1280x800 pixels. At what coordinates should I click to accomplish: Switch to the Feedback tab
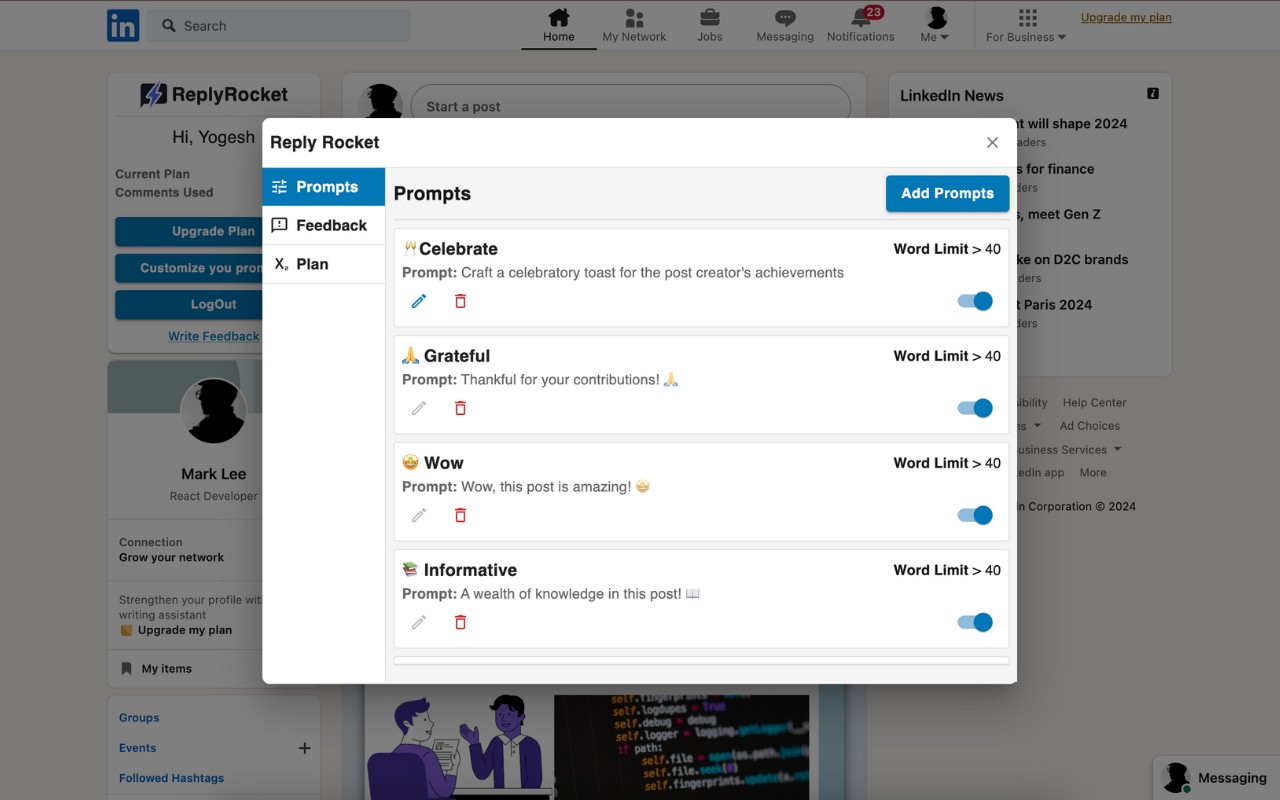pyautogui.click(x=324, y=225)
